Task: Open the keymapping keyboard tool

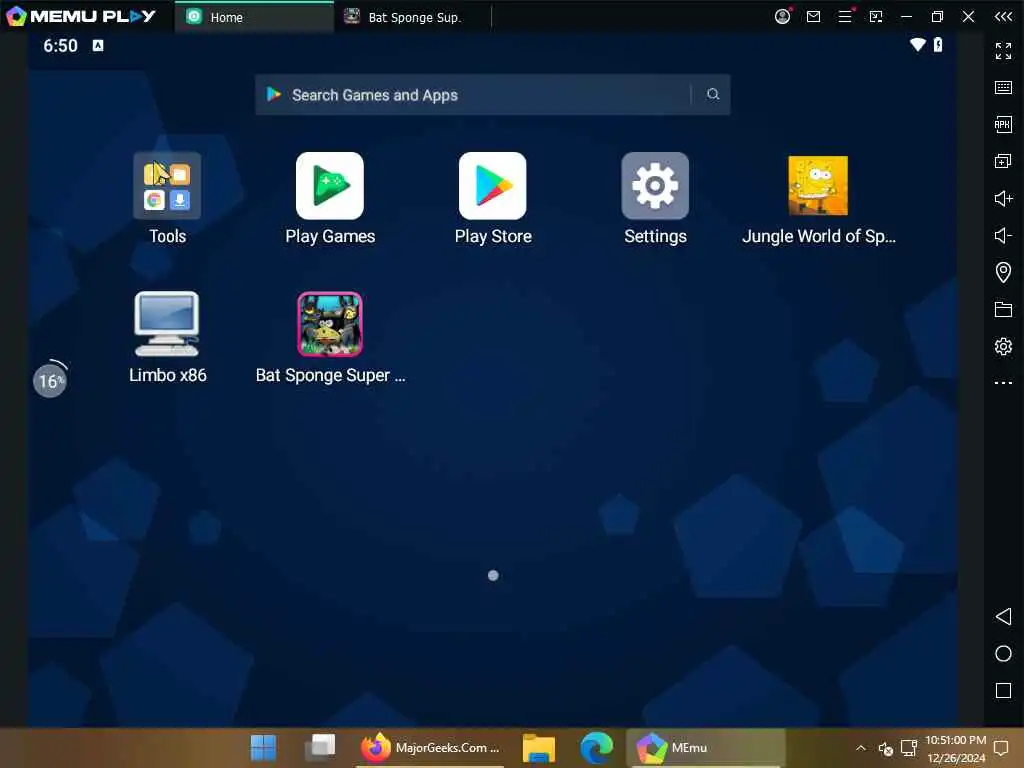Action: (x=1003, y=88)
